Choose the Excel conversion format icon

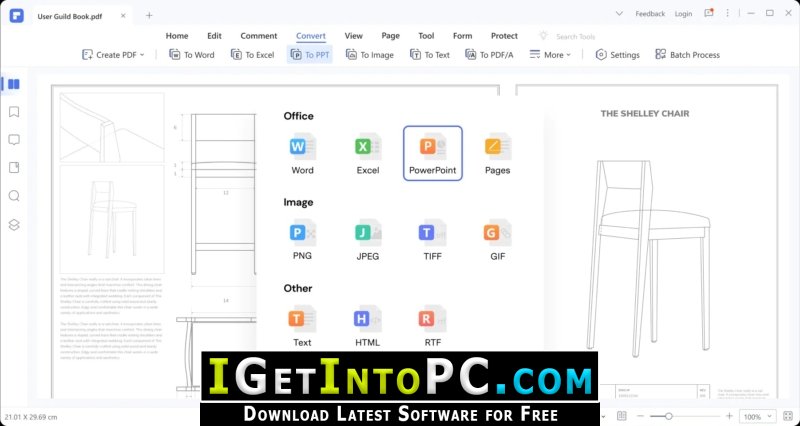pos(368,147)
